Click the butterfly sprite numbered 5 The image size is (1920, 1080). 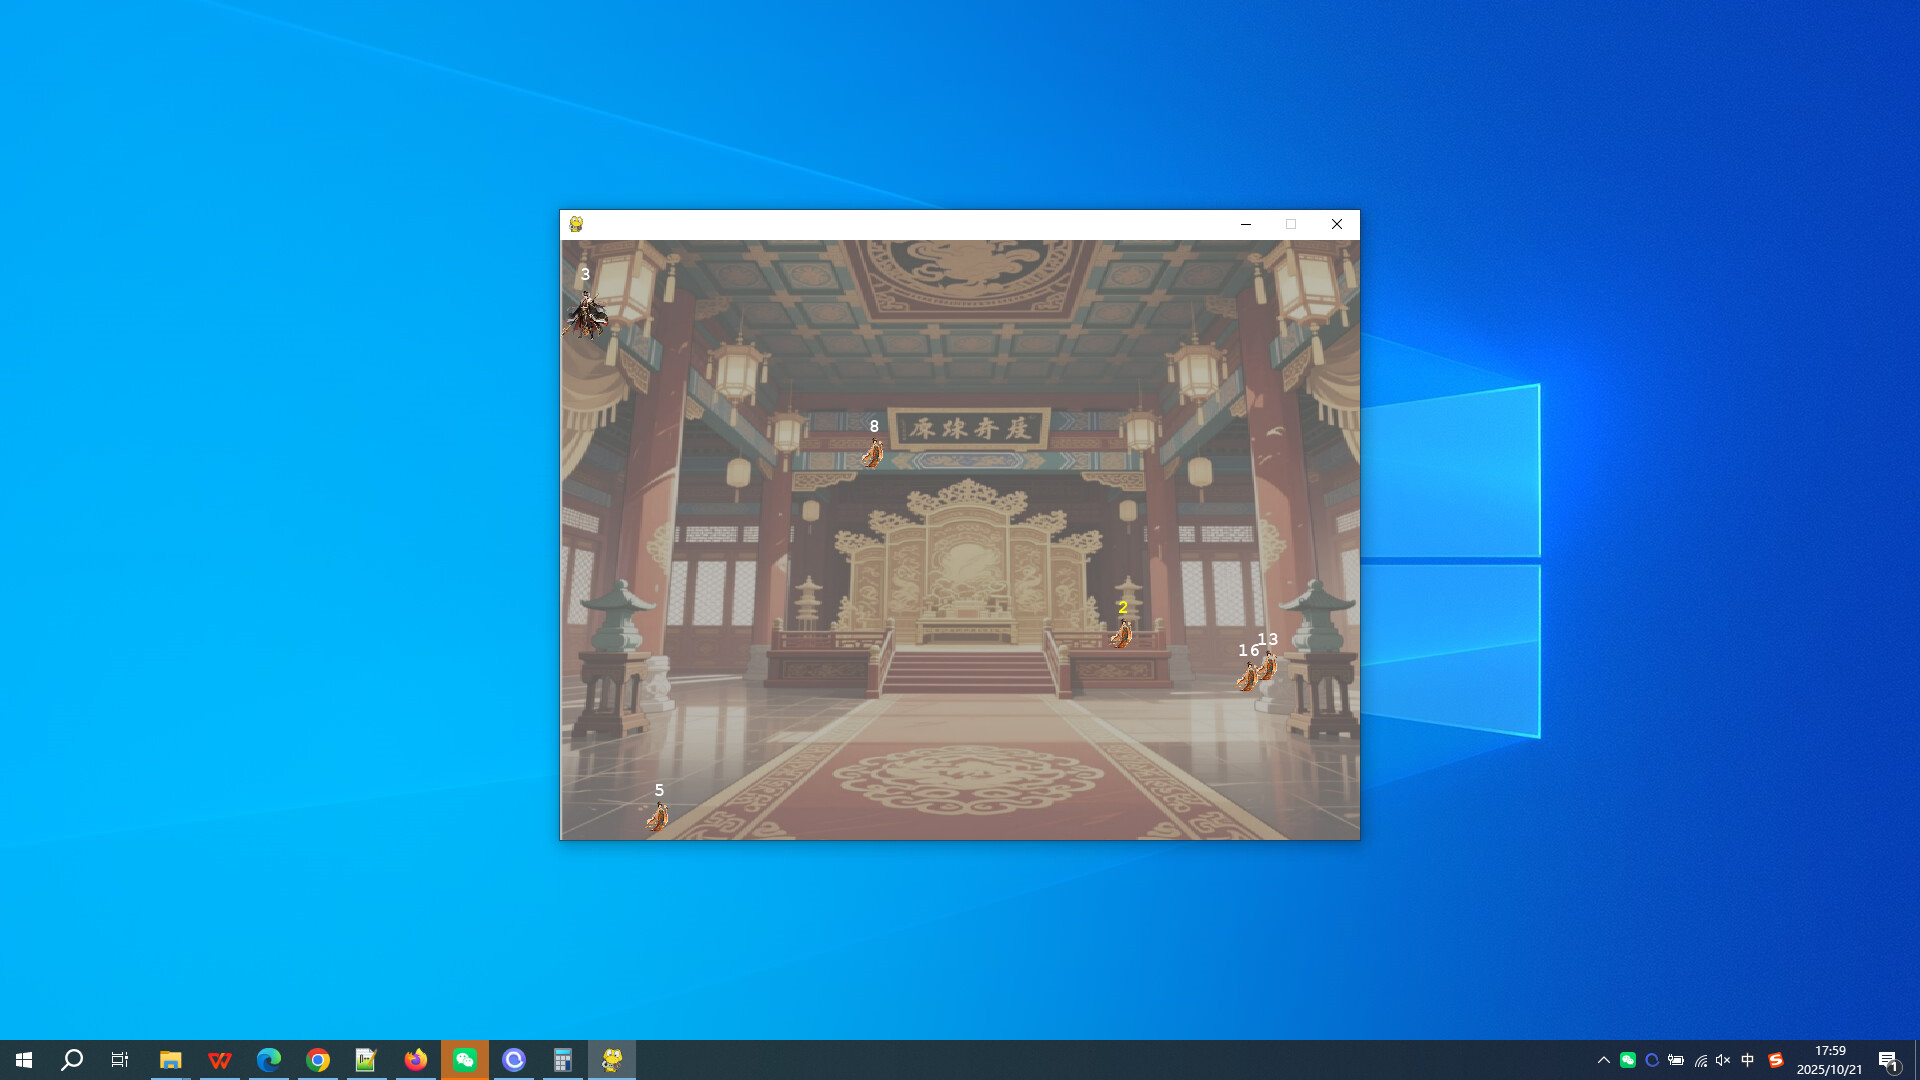[x=657, y=818]
